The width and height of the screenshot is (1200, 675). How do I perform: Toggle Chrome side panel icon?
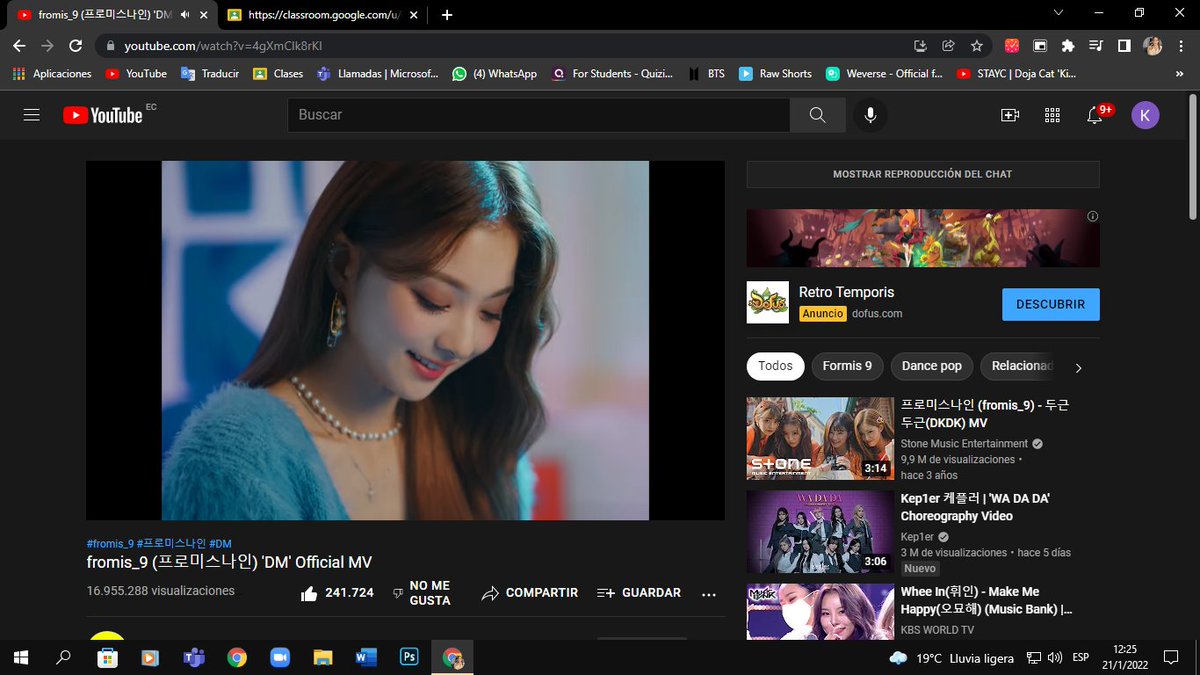[x=1124, y=46]
